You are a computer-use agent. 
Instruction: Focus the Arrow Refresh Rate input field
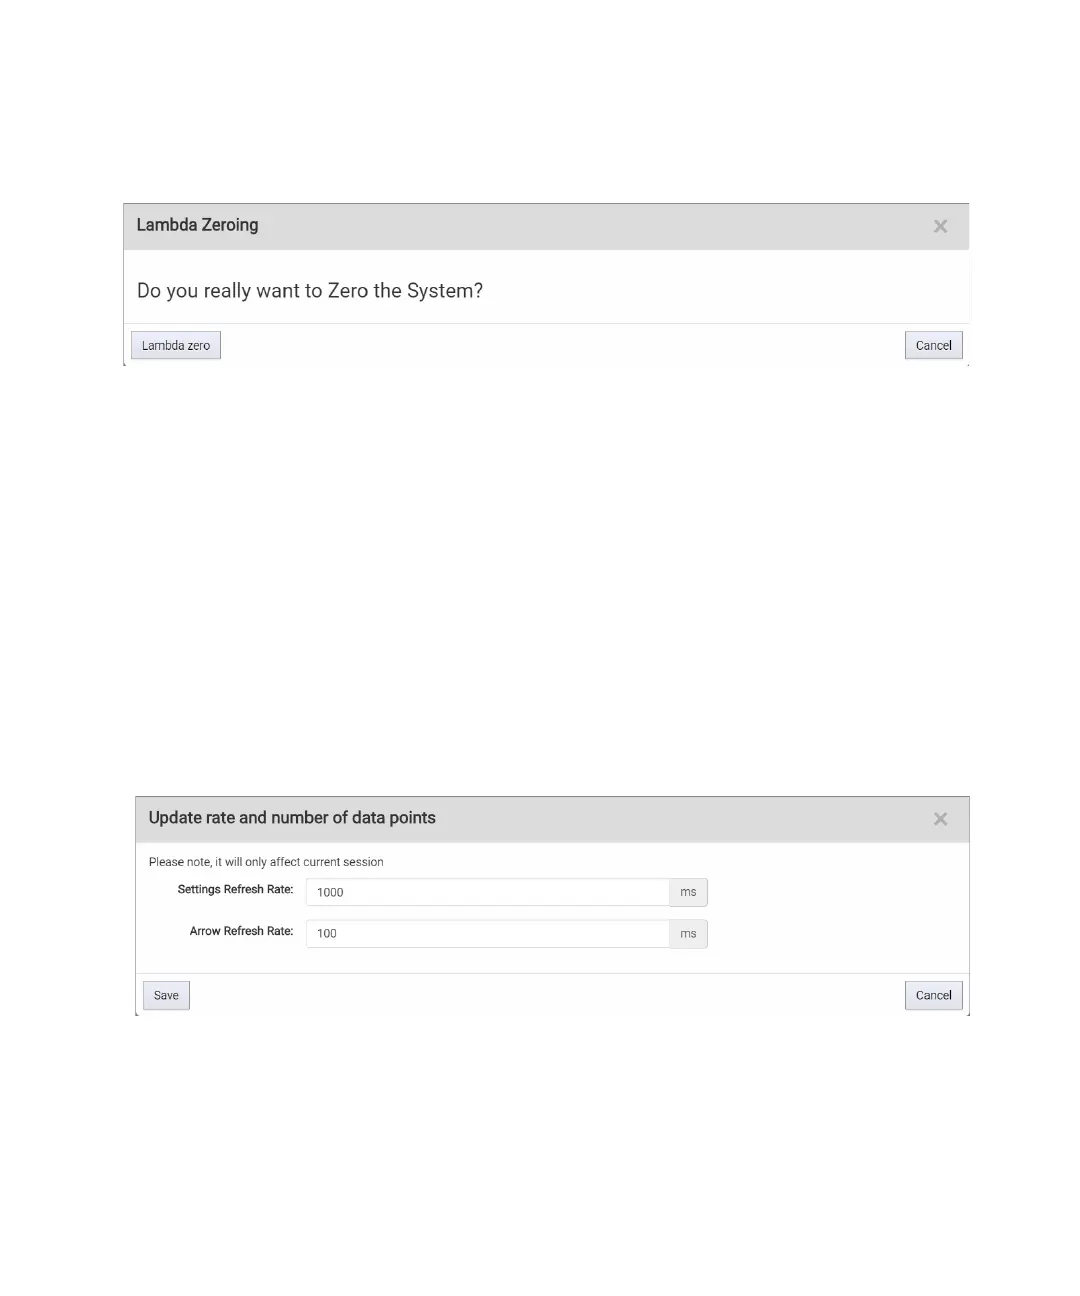coord(487,933)
